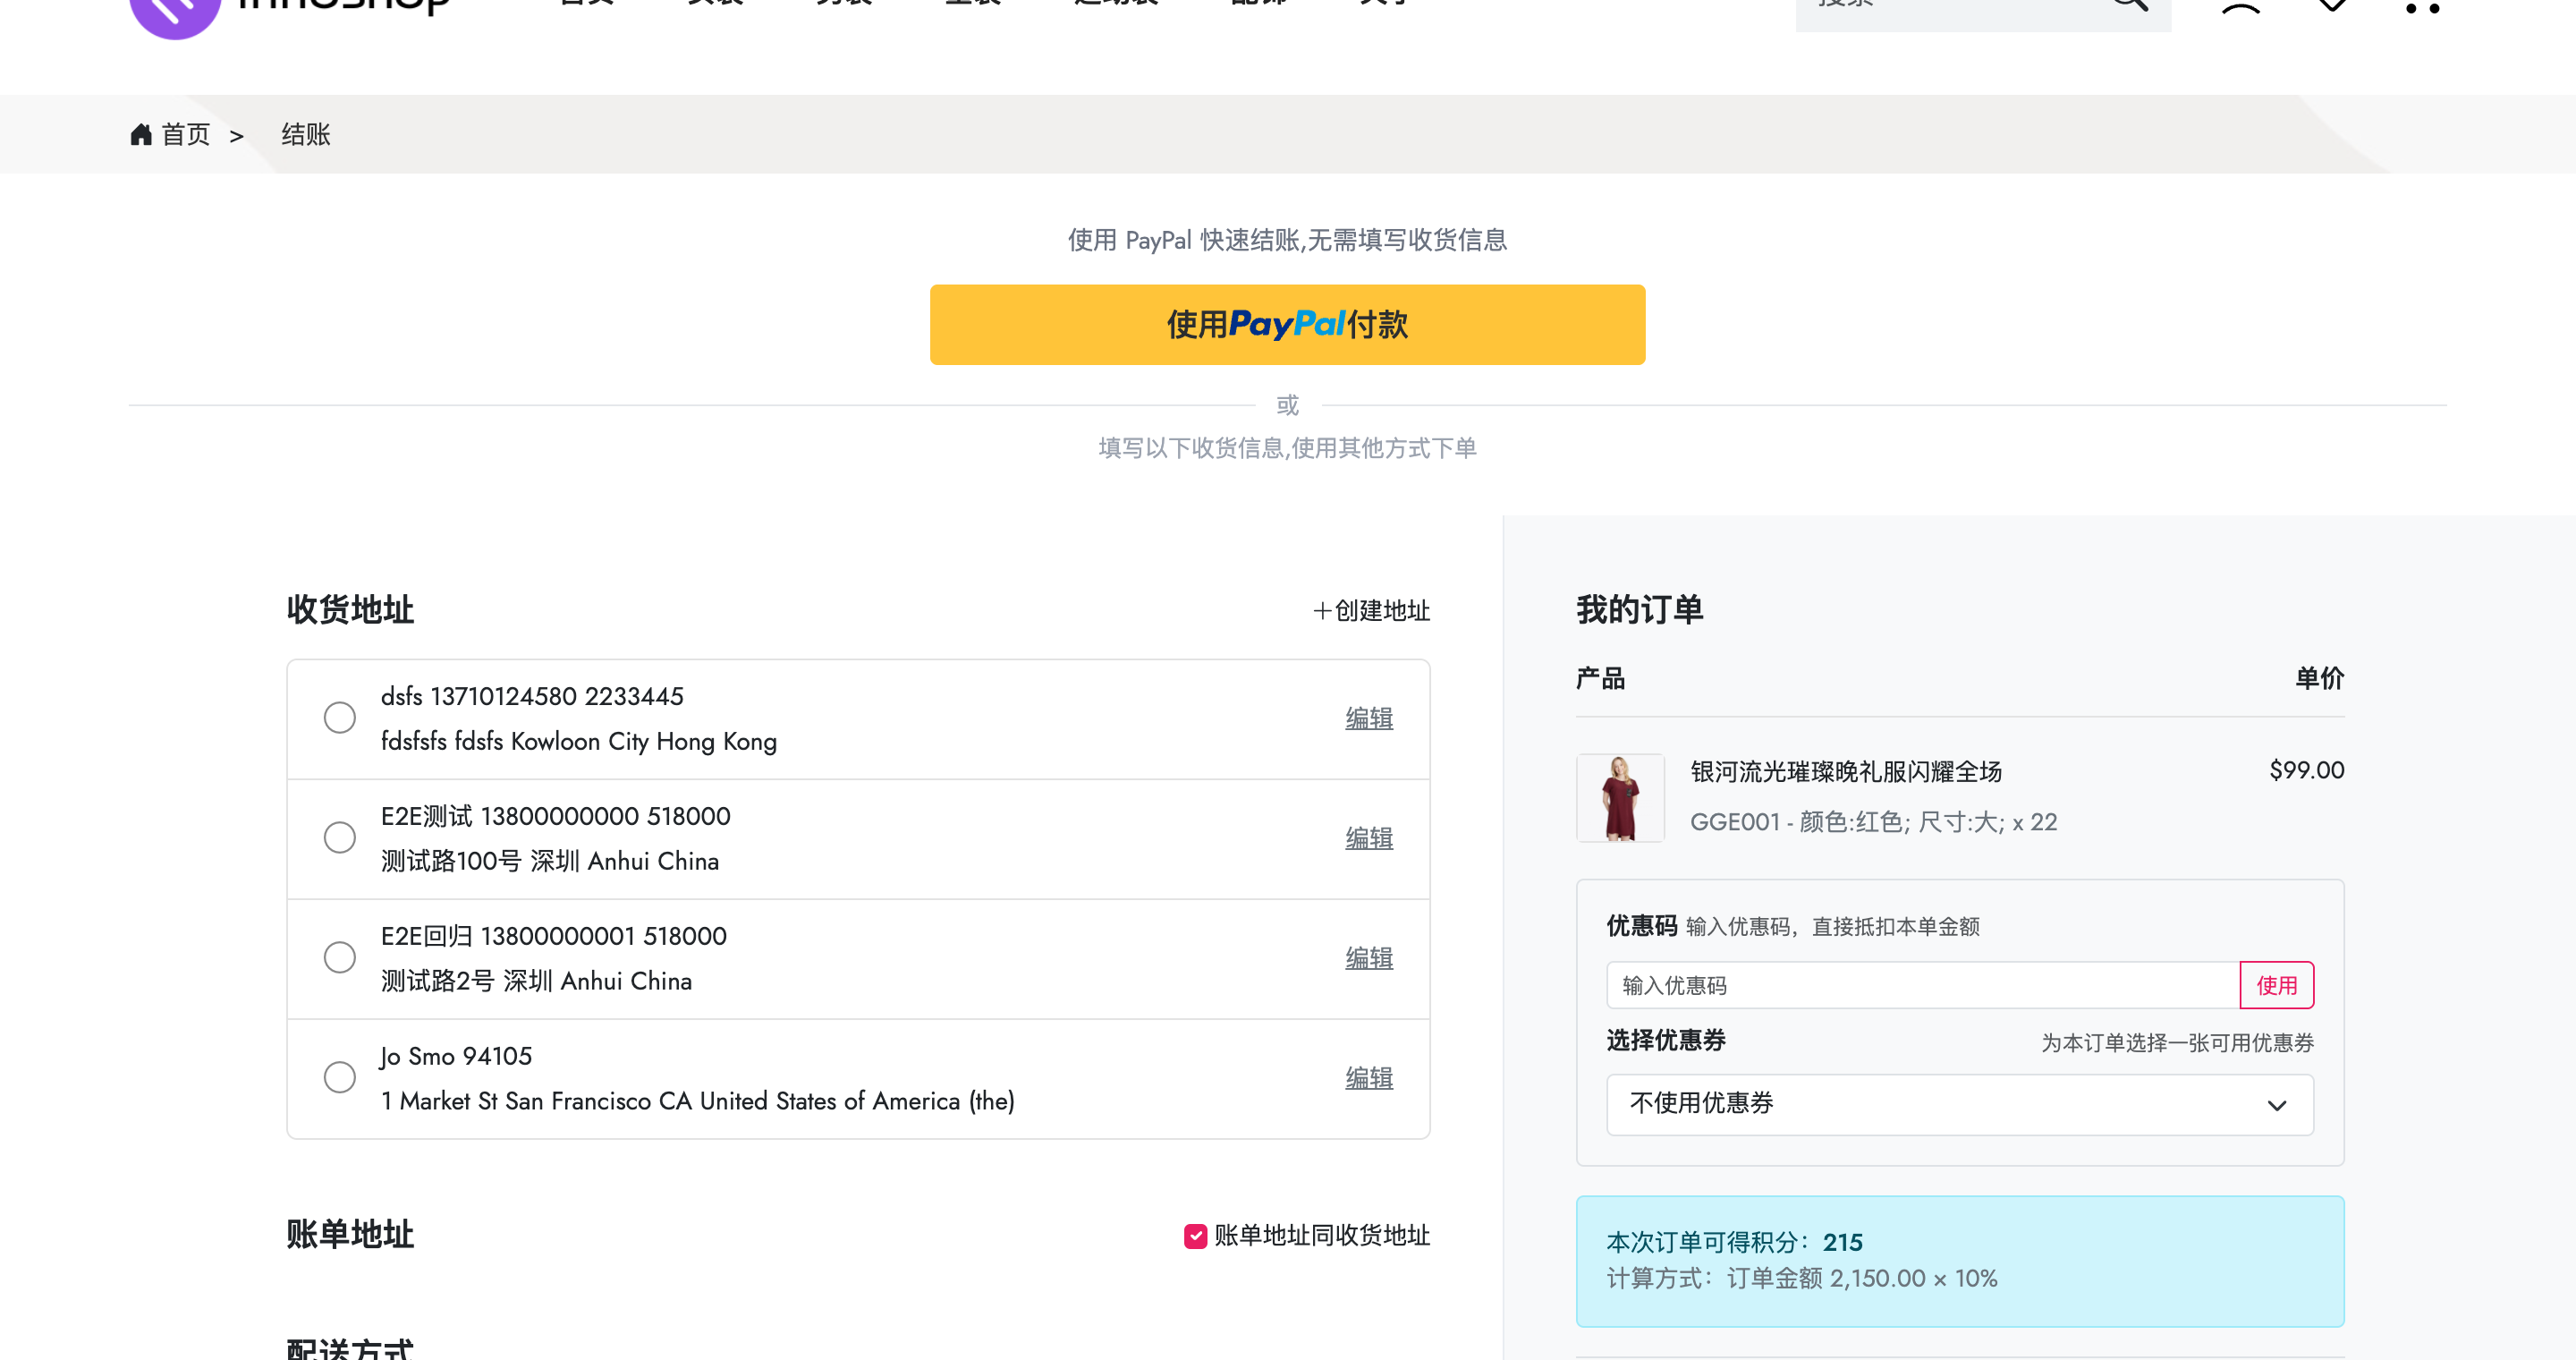Click the 使用PayPal付款 button
Screen dimensions: 2576x1360
coord(1287,325)
